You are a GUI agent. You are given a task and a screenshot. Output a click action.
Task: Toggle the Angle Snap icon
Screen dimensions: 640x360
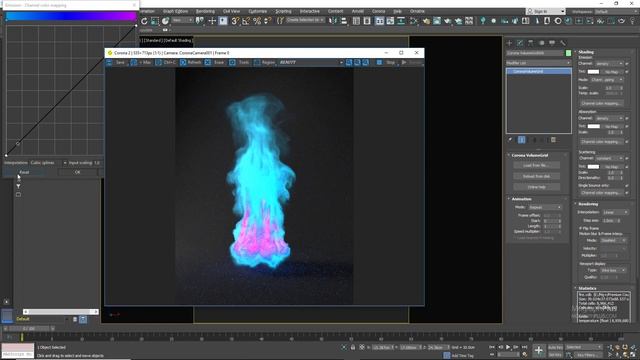click(x=246, y=21)
